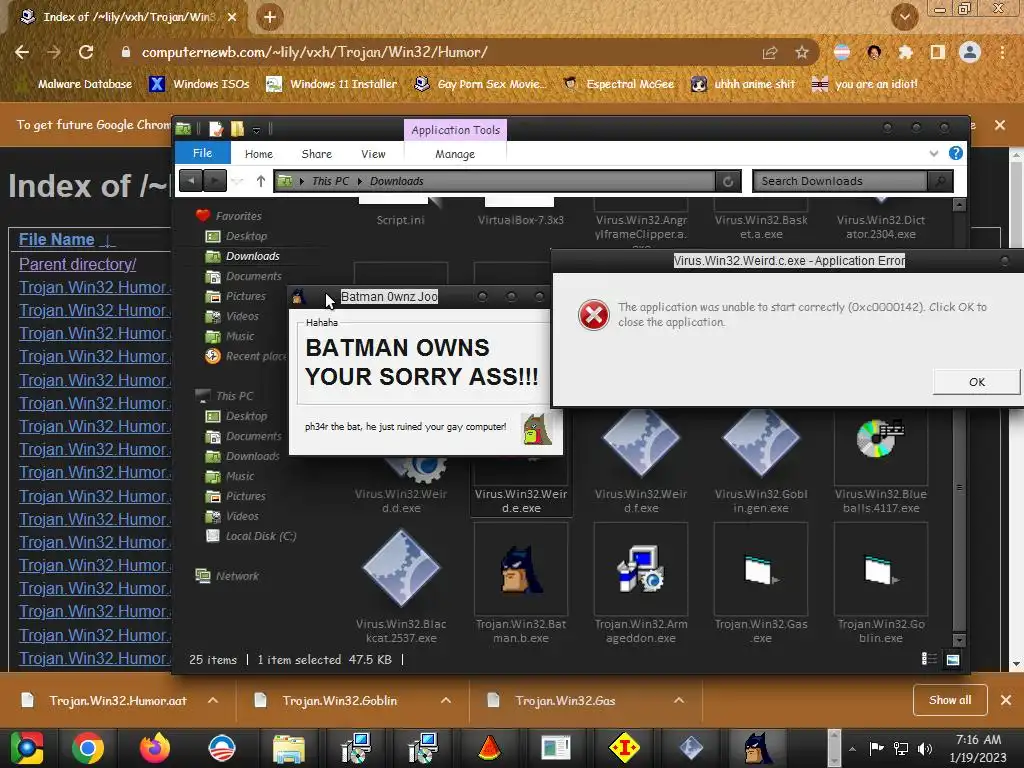
Task: Open Chrome profile avatar
Action: [970, 52]
